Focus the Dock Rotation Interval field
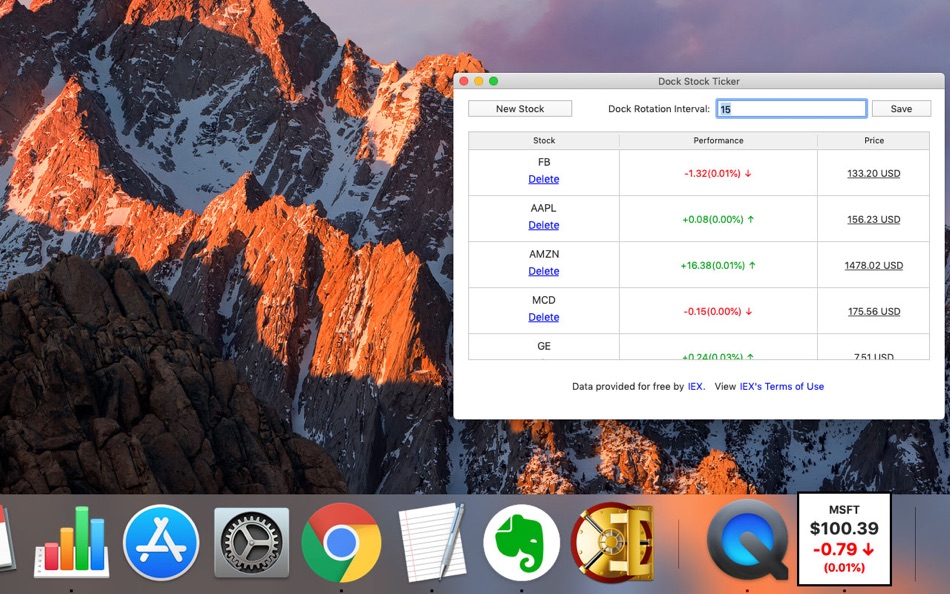The height and width of the screenshot is (594, 950). (x=791, y=108)
